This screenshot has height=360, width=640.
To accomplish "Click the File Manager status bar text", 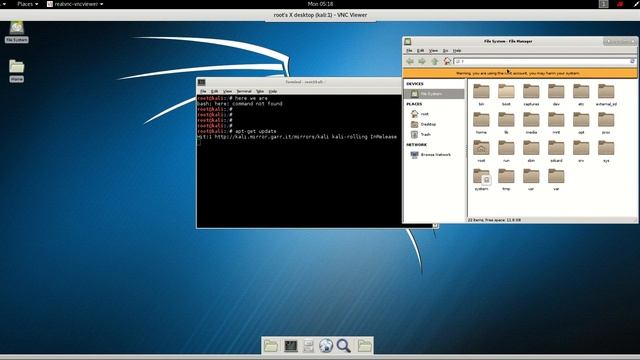I will click(494, 220).
